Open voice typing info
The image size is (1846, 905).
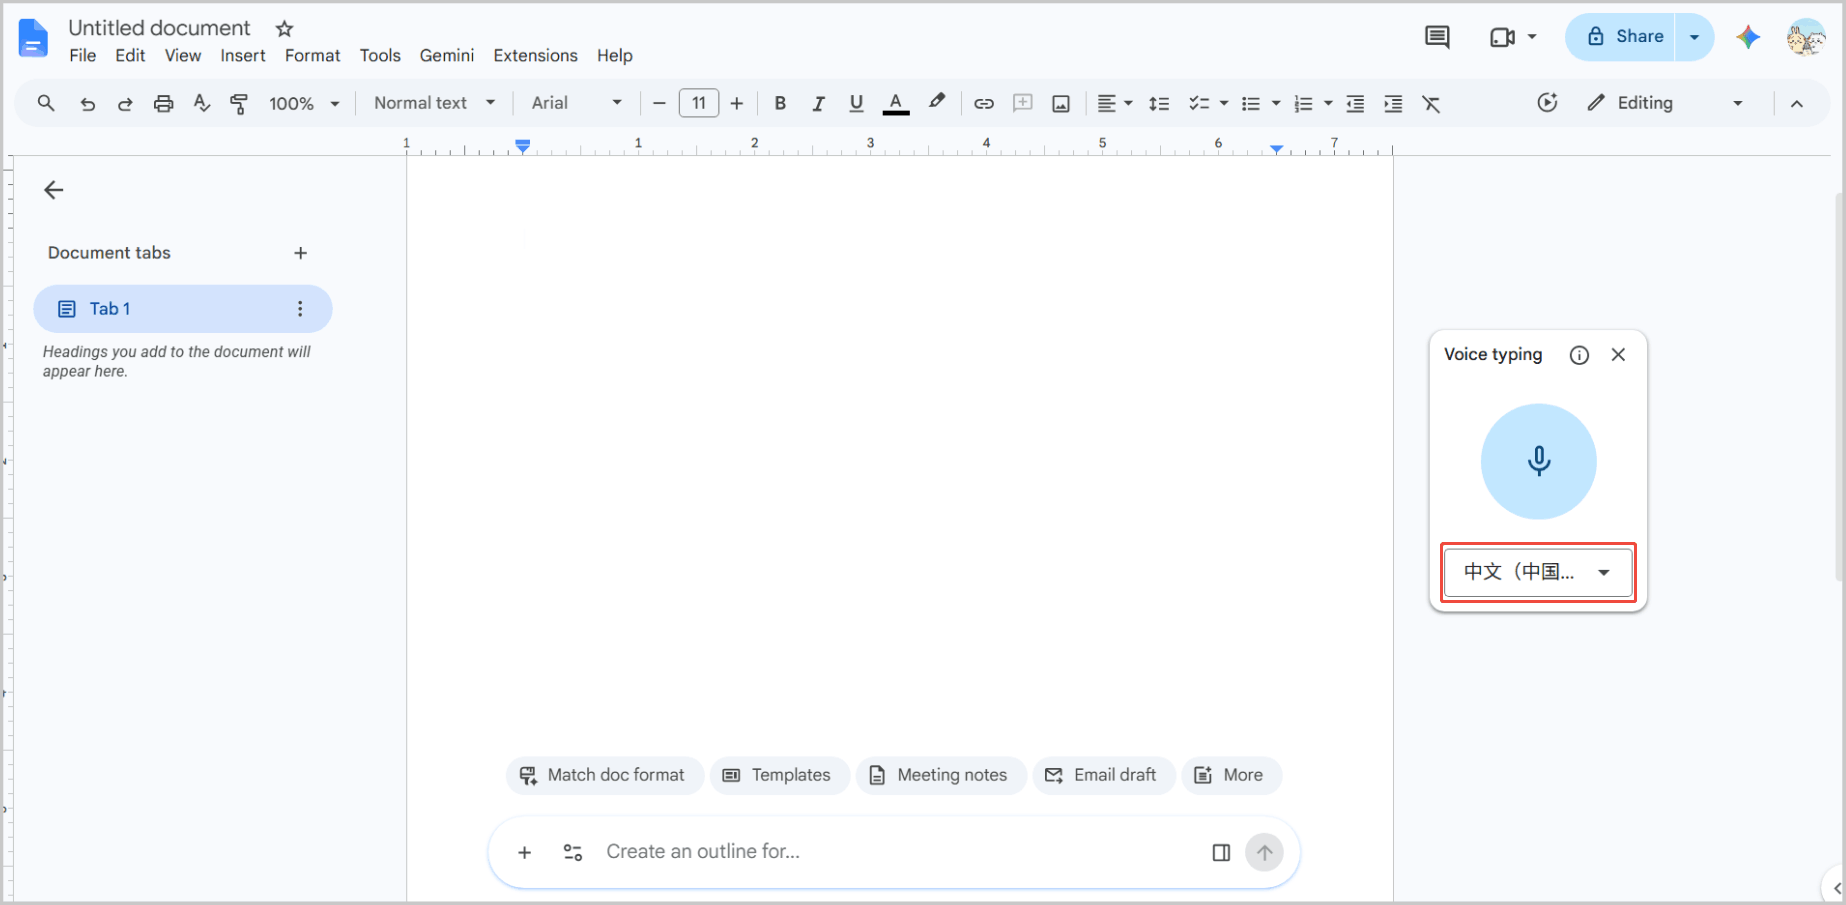(x=1579, y=355)
